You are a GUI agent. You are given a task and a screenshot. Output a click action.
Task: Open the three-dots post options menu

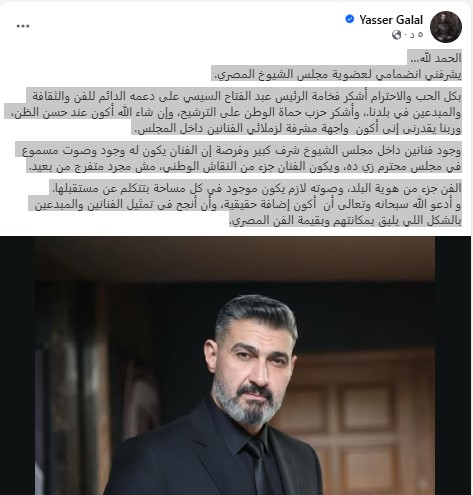[x=23, y=26]
